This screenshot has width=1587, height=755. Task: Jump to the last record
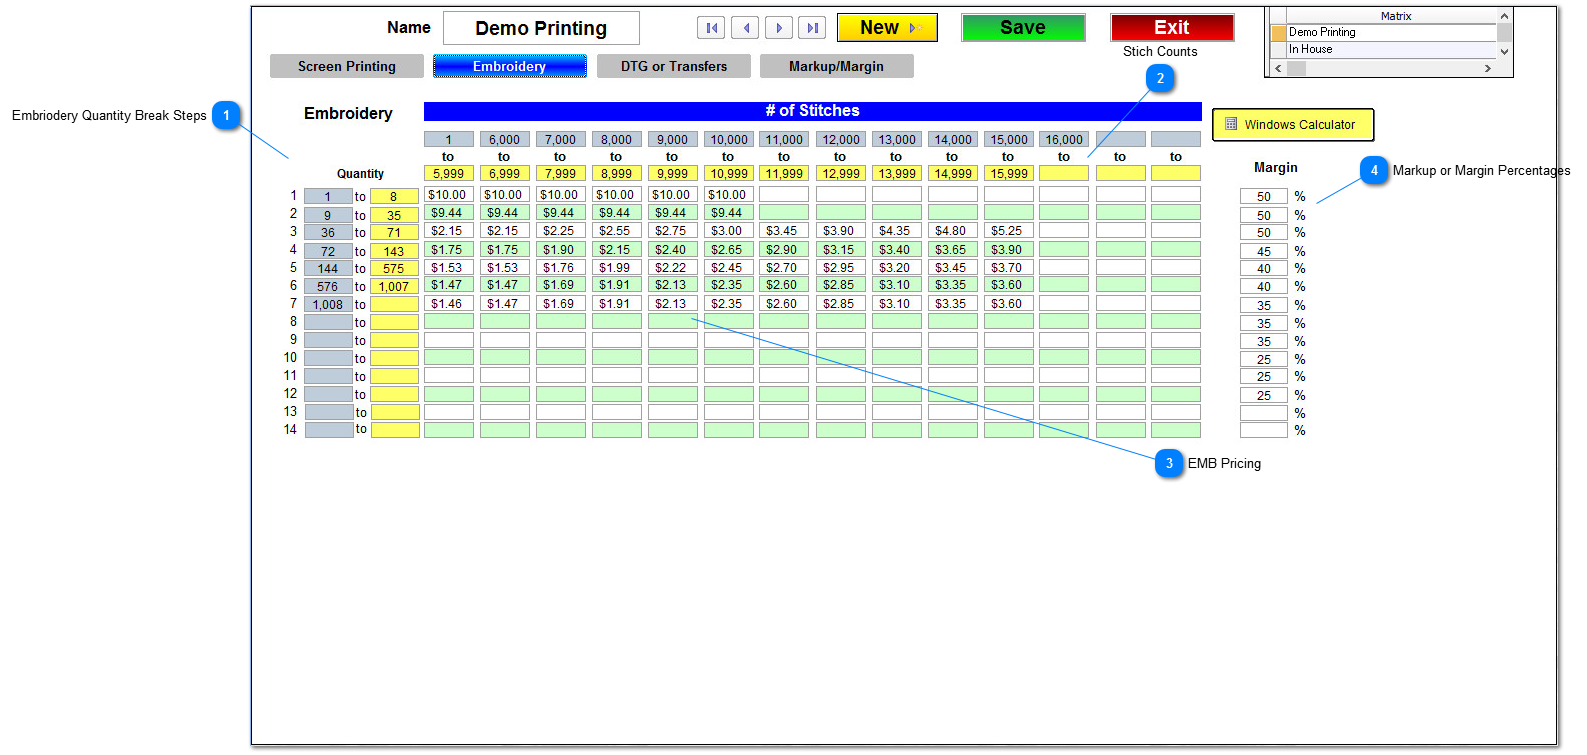pyautogui.click(x=812, y=28)
